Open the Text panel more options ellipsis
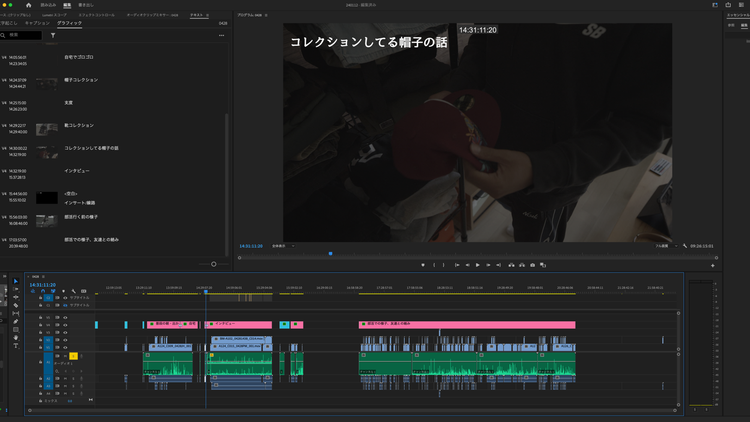750x422 pixels. (x=221, y=35)
